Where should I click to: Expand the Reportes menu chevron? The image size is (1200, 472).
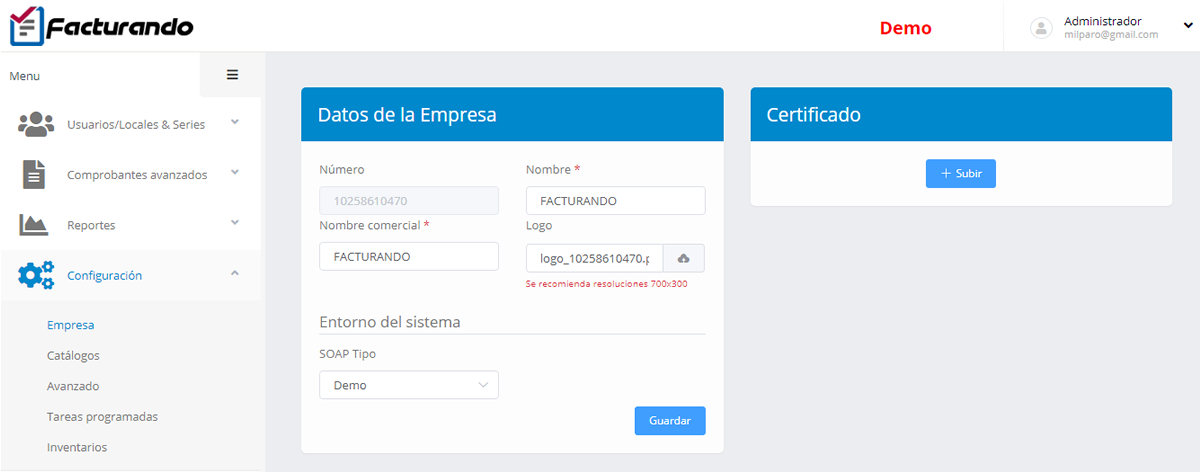click(x=235, y=222)
